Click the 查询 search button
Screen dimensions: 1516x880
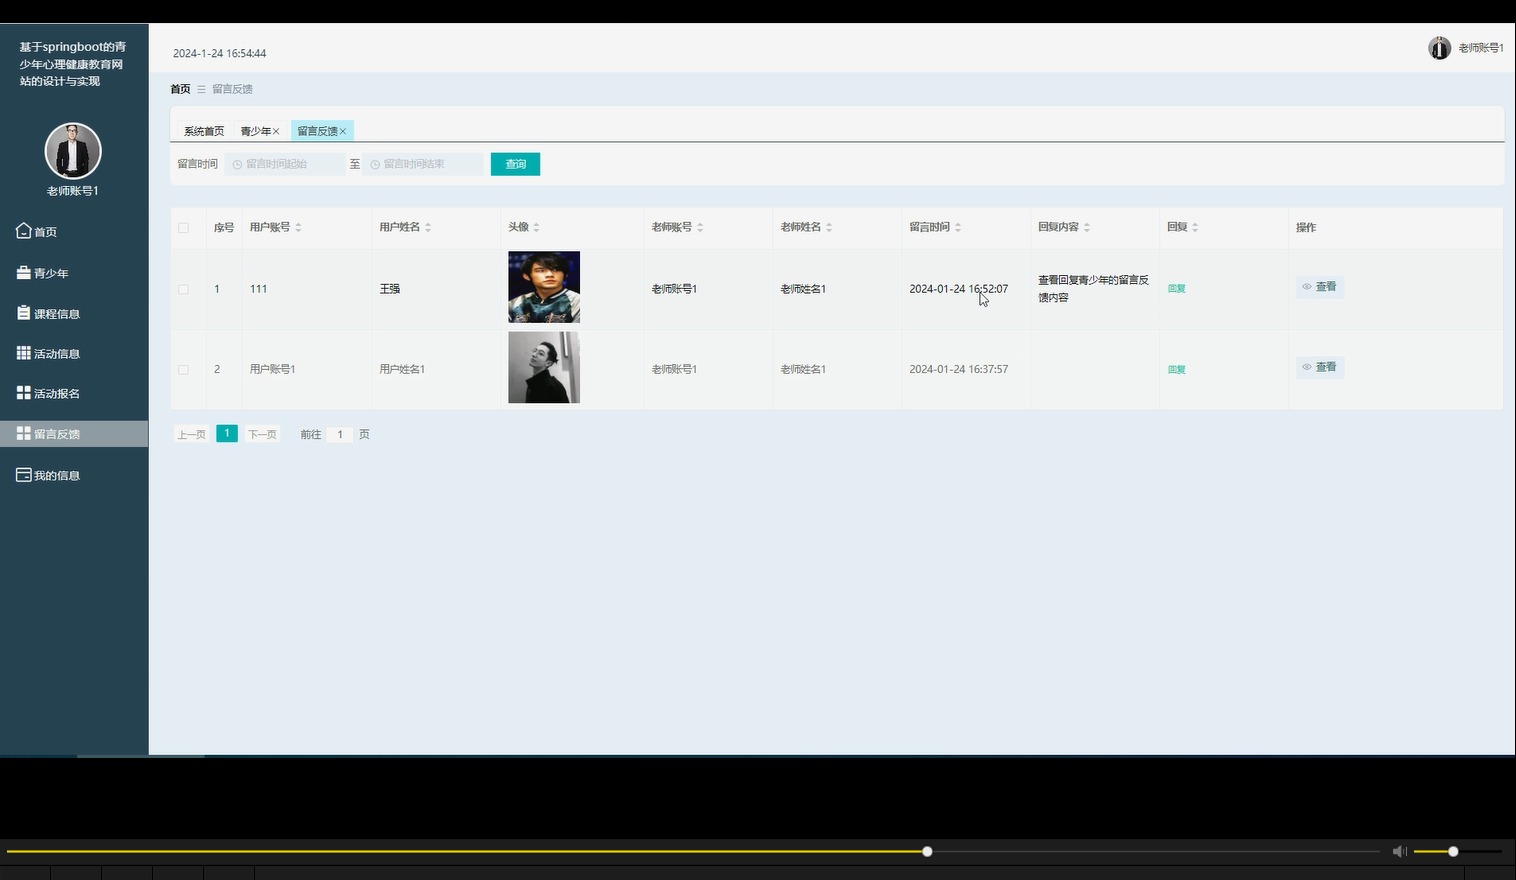click(x=515, y=164)
